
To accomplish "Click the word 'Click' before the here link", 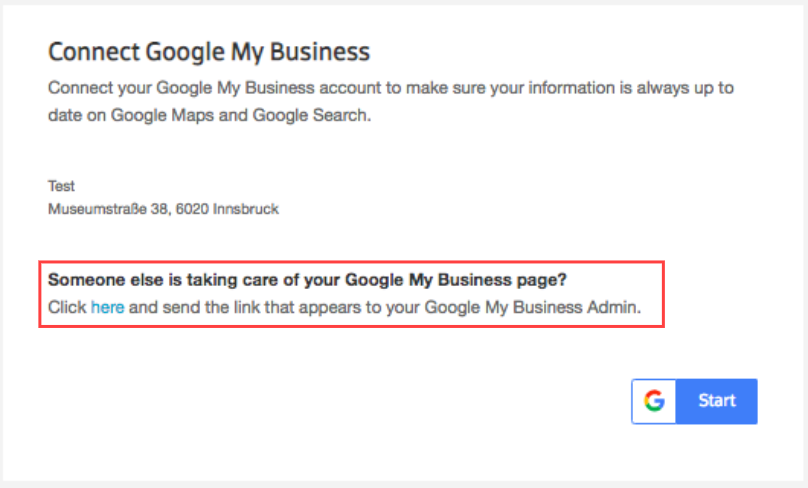I will click(67, 308).
